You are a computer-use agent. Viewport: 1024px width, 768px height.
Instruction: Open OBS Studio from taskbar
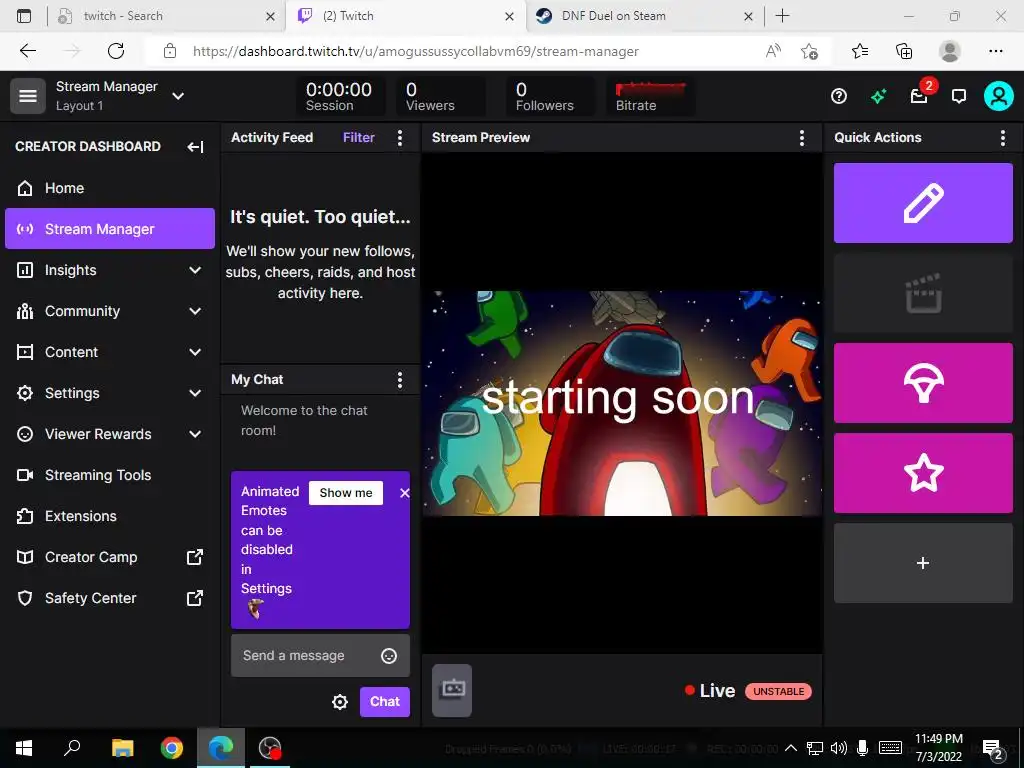[270, 748]
